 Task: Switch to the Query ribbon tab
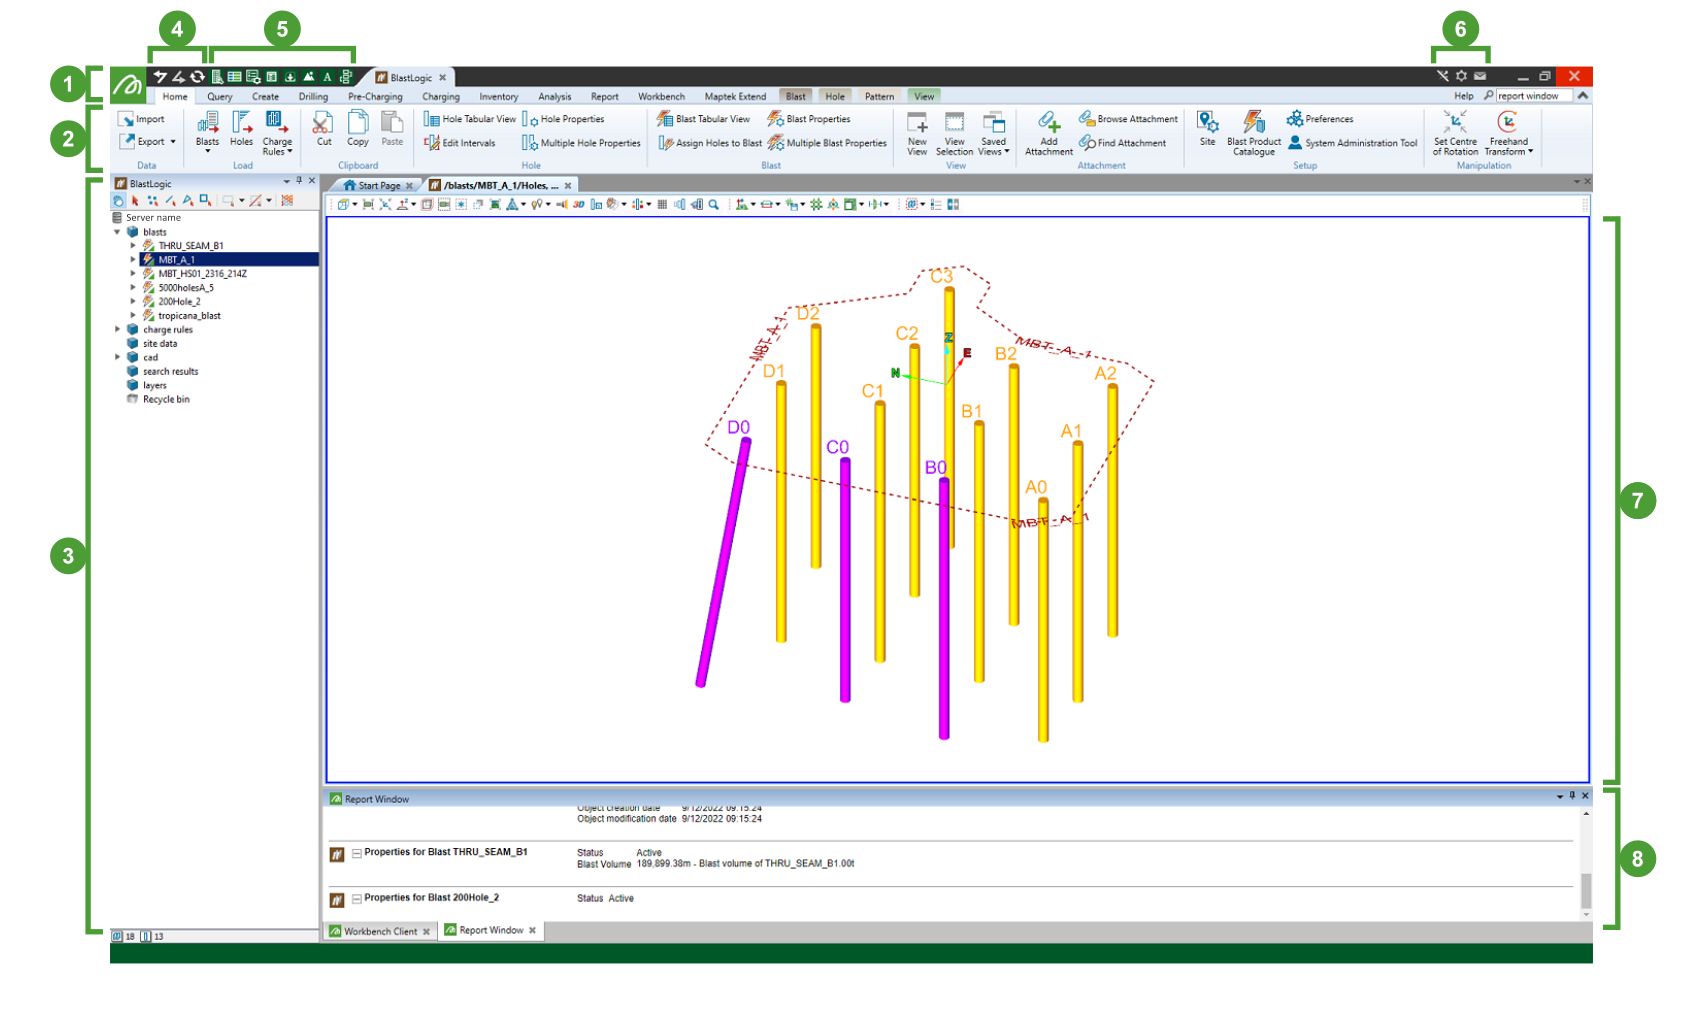[220, 97]
